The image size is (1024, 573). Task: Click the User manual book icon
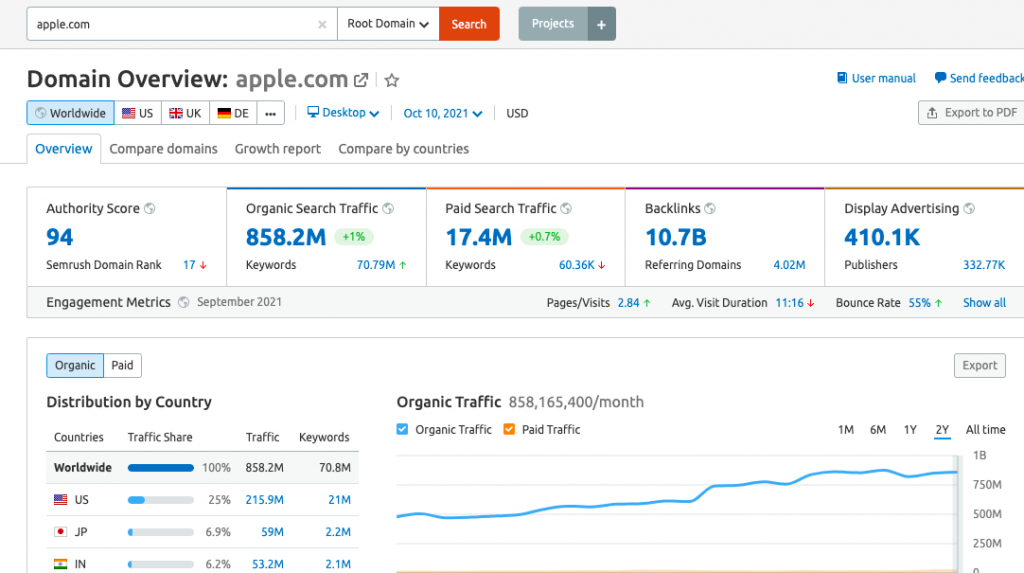[x=842, y=78]
